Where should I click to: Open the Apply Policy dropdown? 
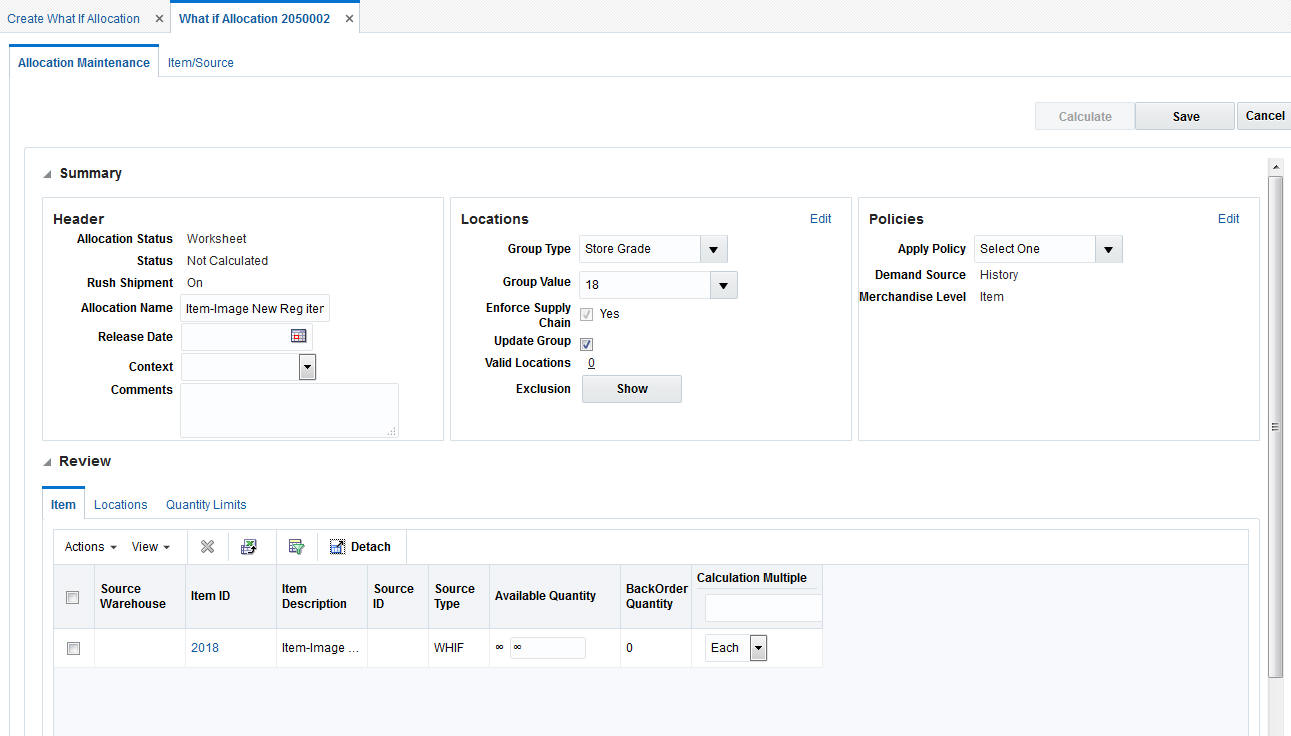(1108, 248)
